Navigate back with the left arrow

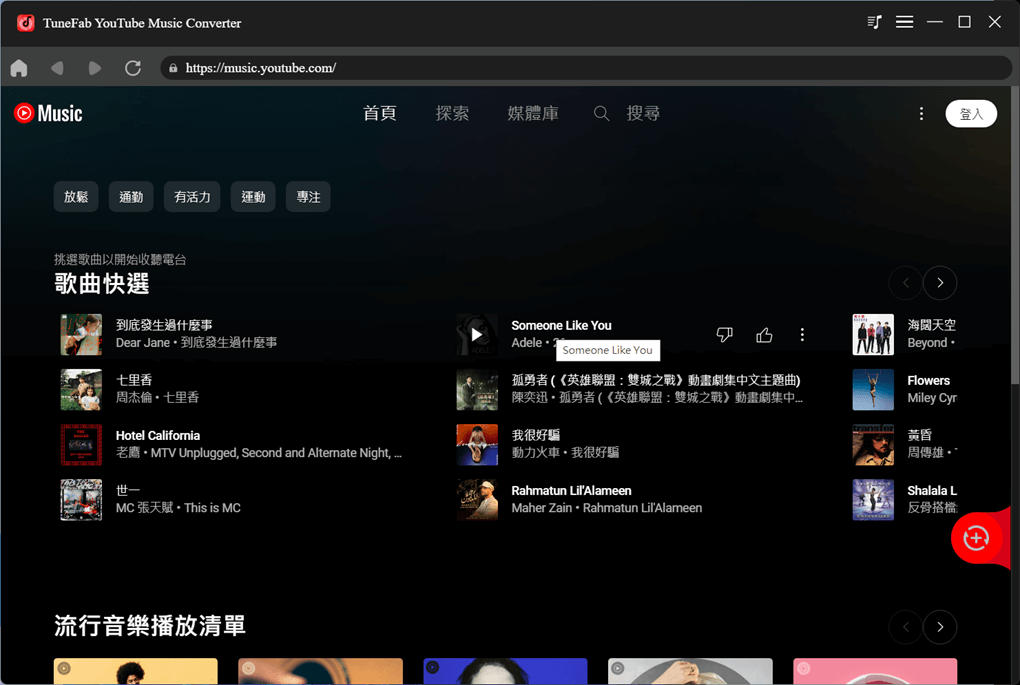[x=57, y=68]
